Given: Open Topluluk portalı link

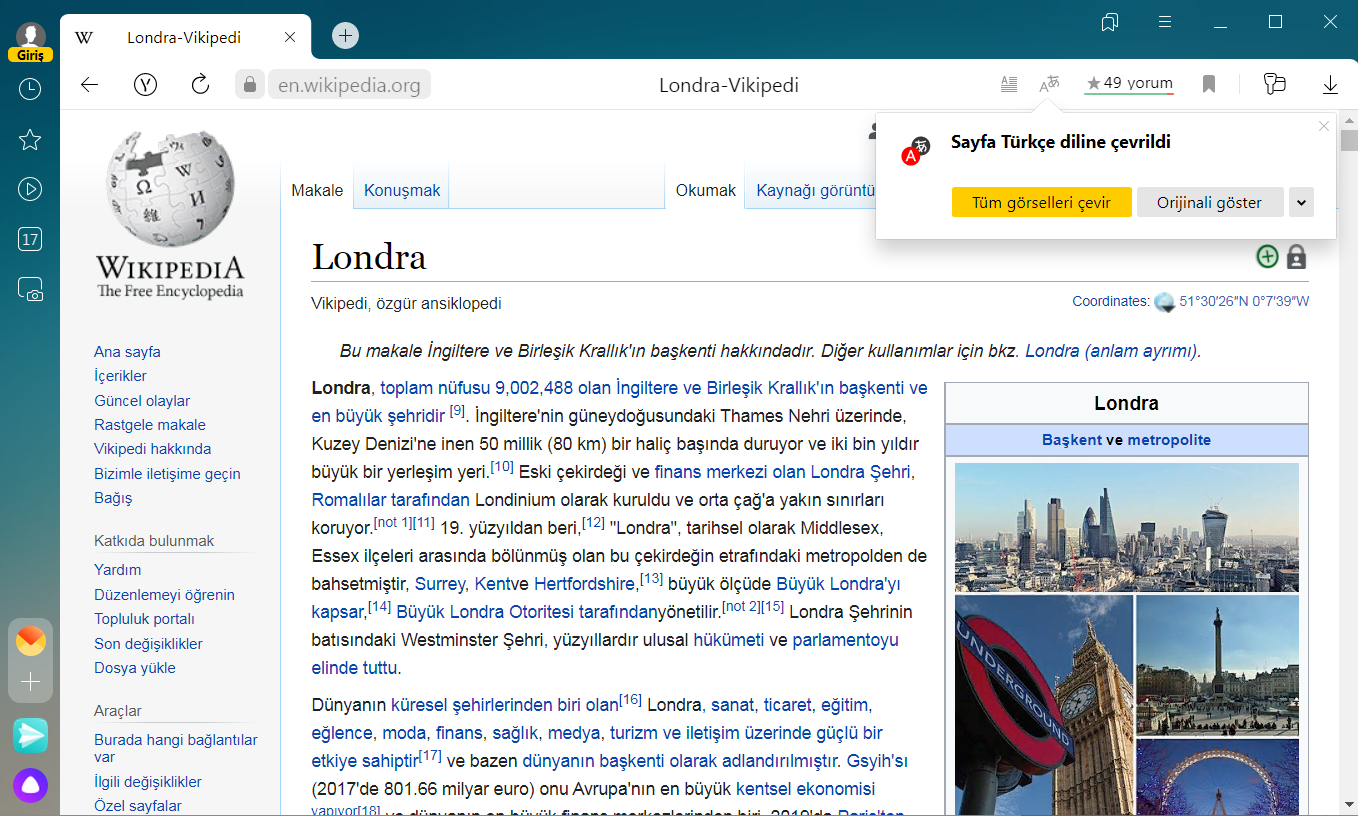Looking at the screenshot, I should coord(144,619).
